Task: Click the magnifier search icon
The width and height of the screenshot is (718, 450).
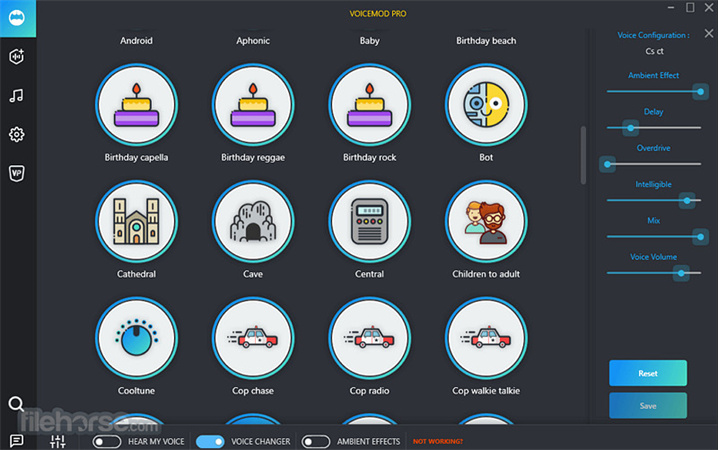Action: click(16, 404)
